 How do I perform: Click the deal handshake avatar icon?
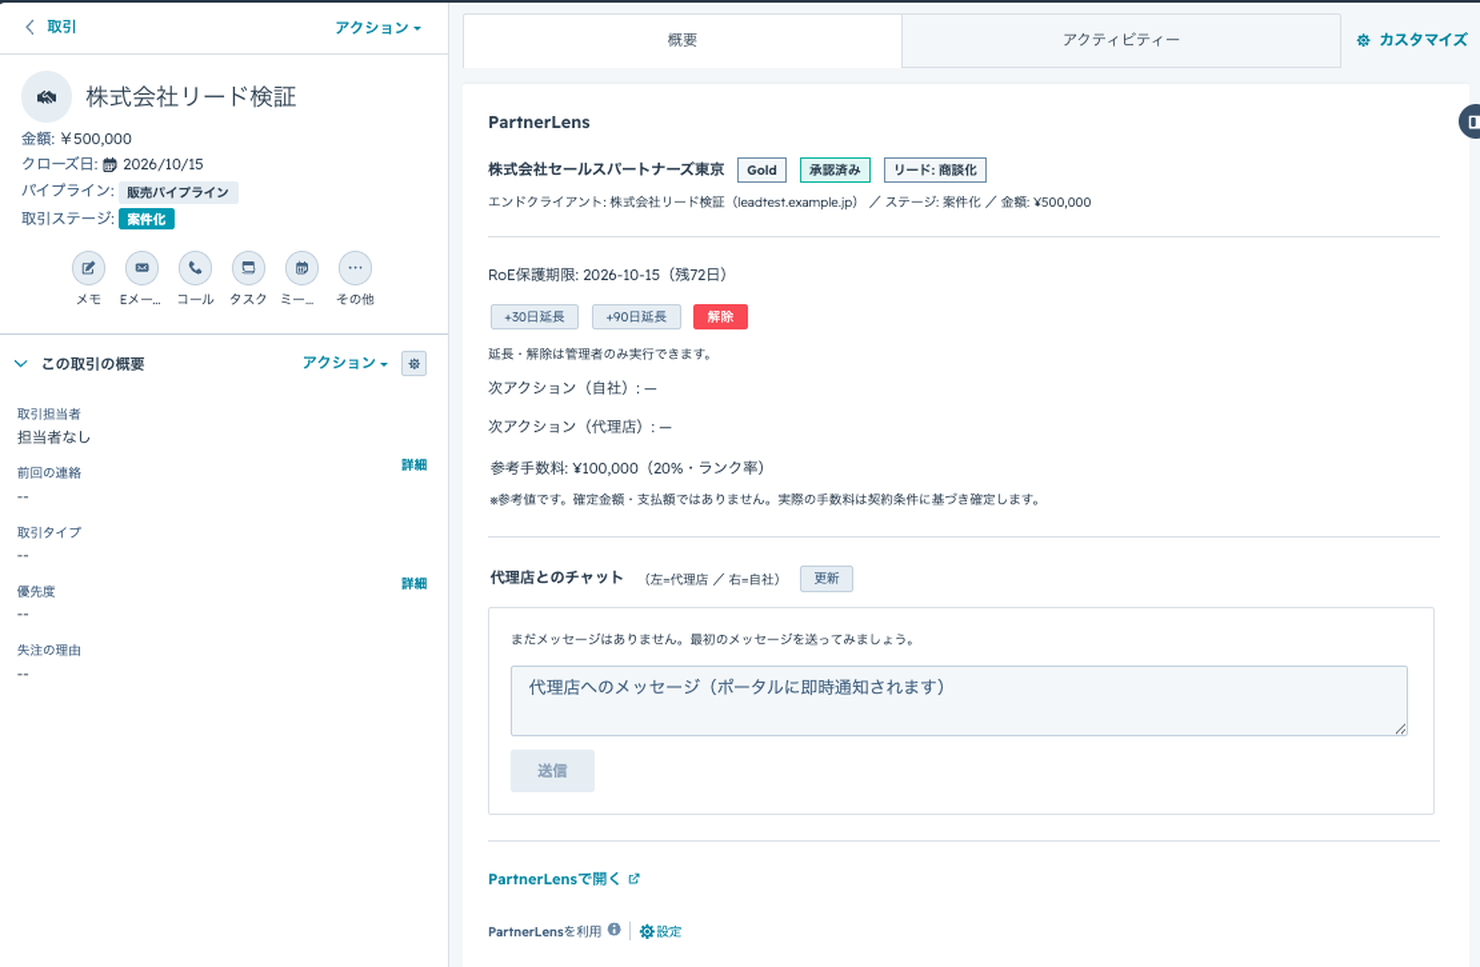[46, 97]
